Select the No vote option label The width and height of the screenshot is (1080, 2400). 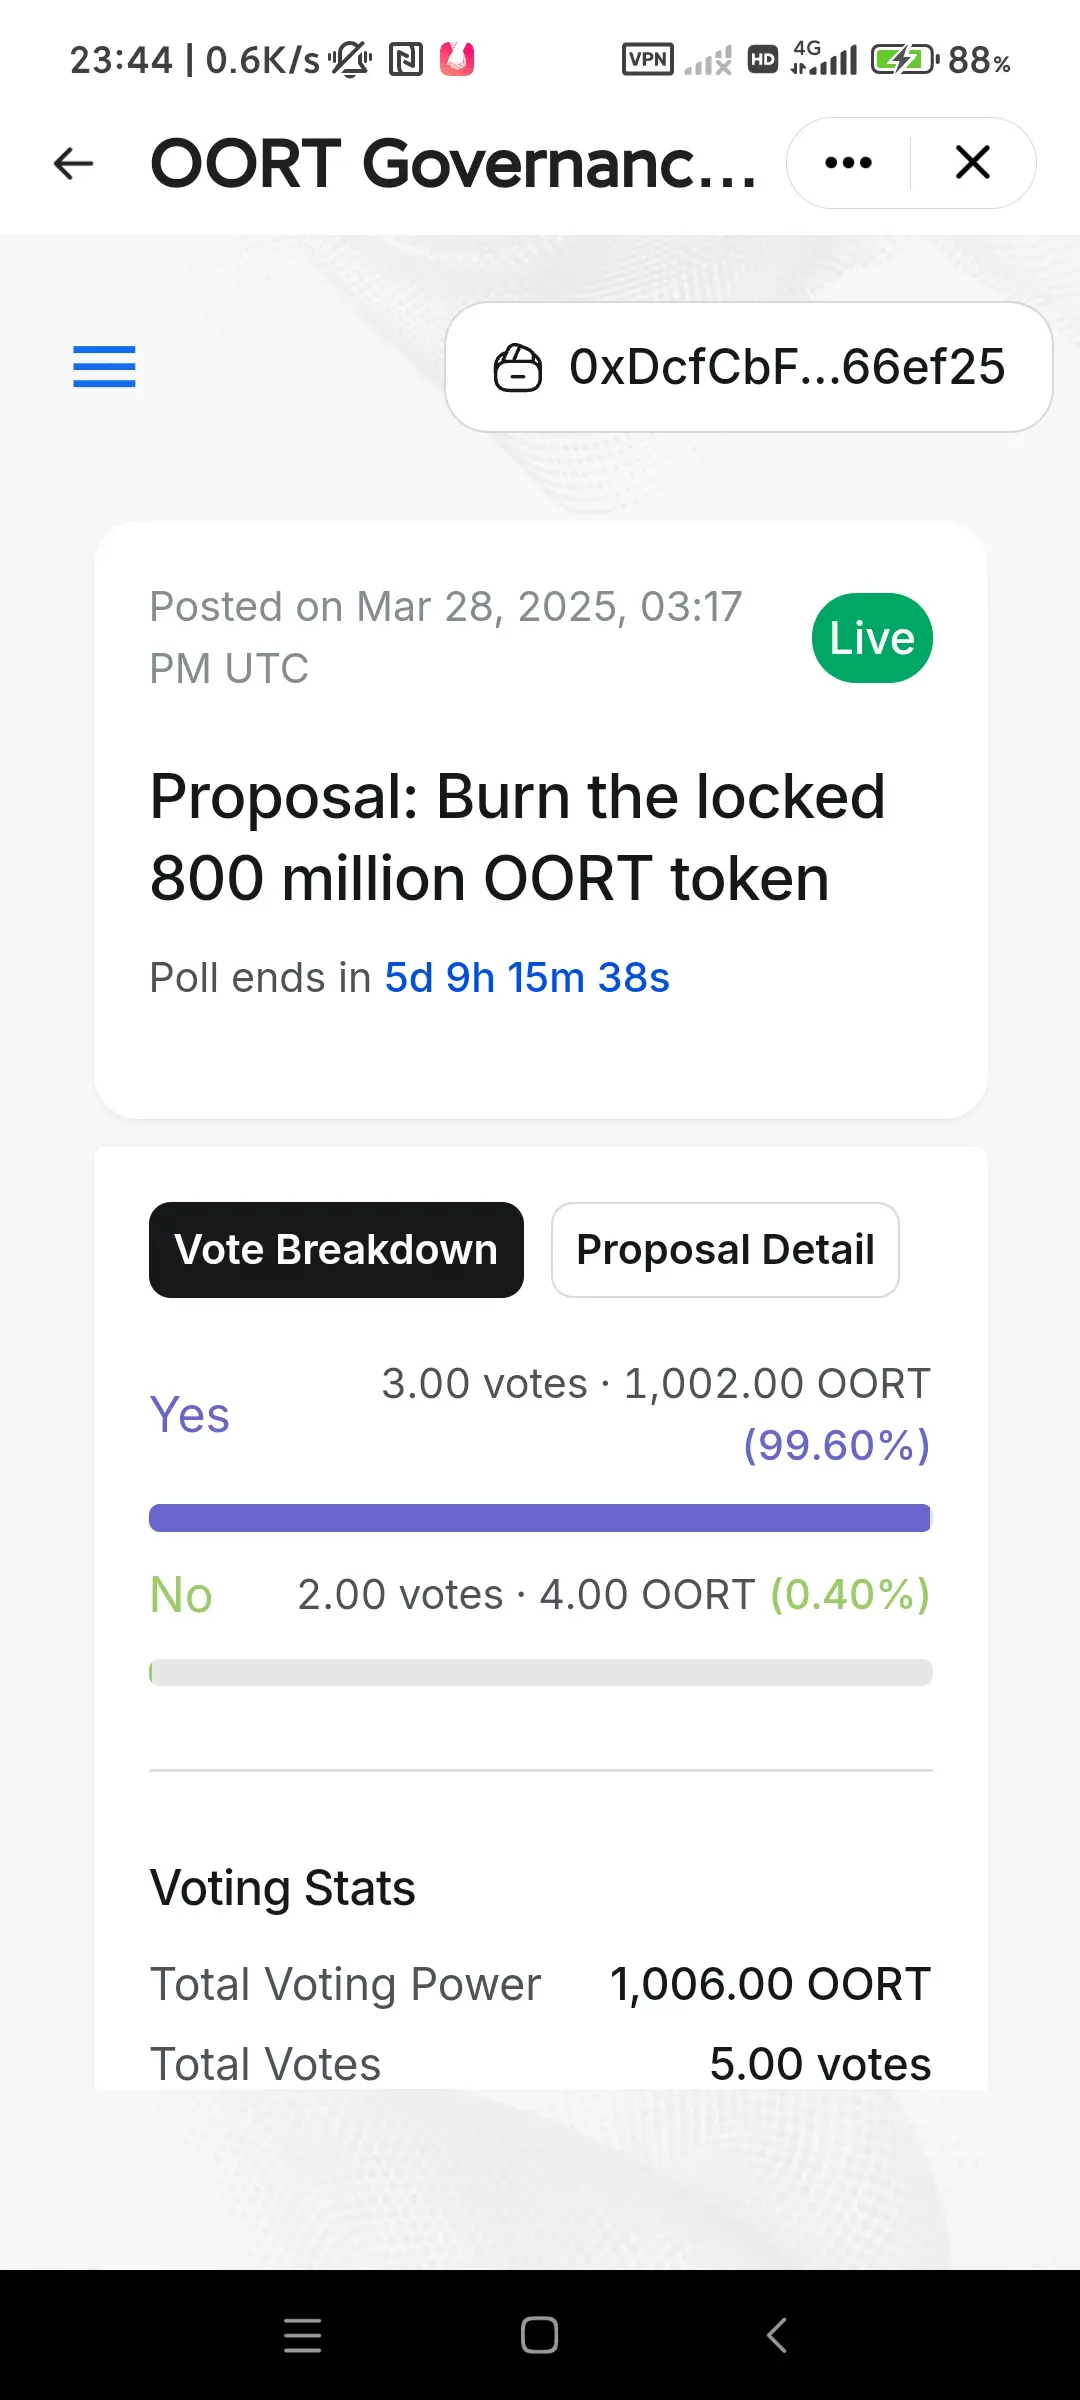181,1594
